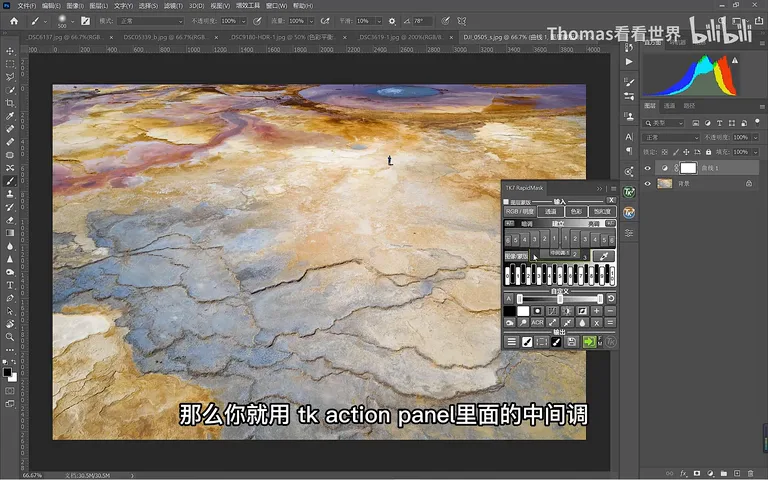The height and width of the screenshot is (480, 768).
Task: Open the layer blend mode dropdown
Action: tap(671, 137)
